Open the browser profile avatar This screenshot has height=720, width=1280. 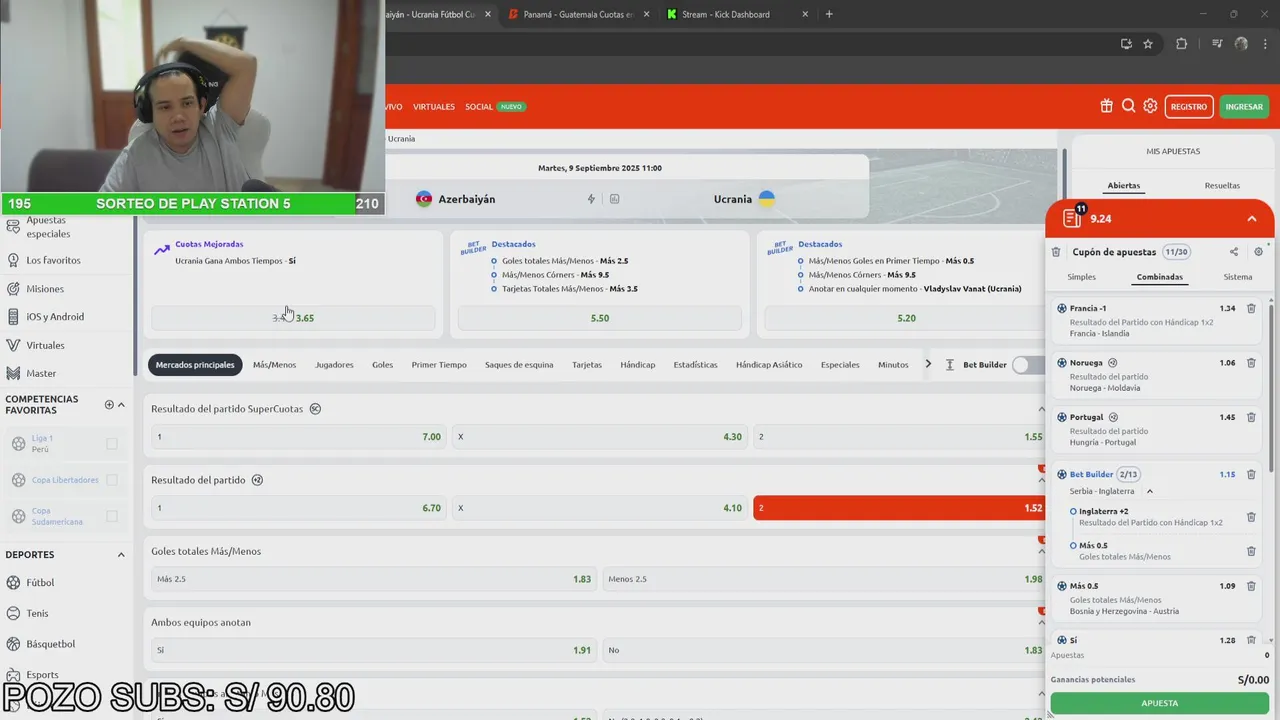pos(1241,44)
